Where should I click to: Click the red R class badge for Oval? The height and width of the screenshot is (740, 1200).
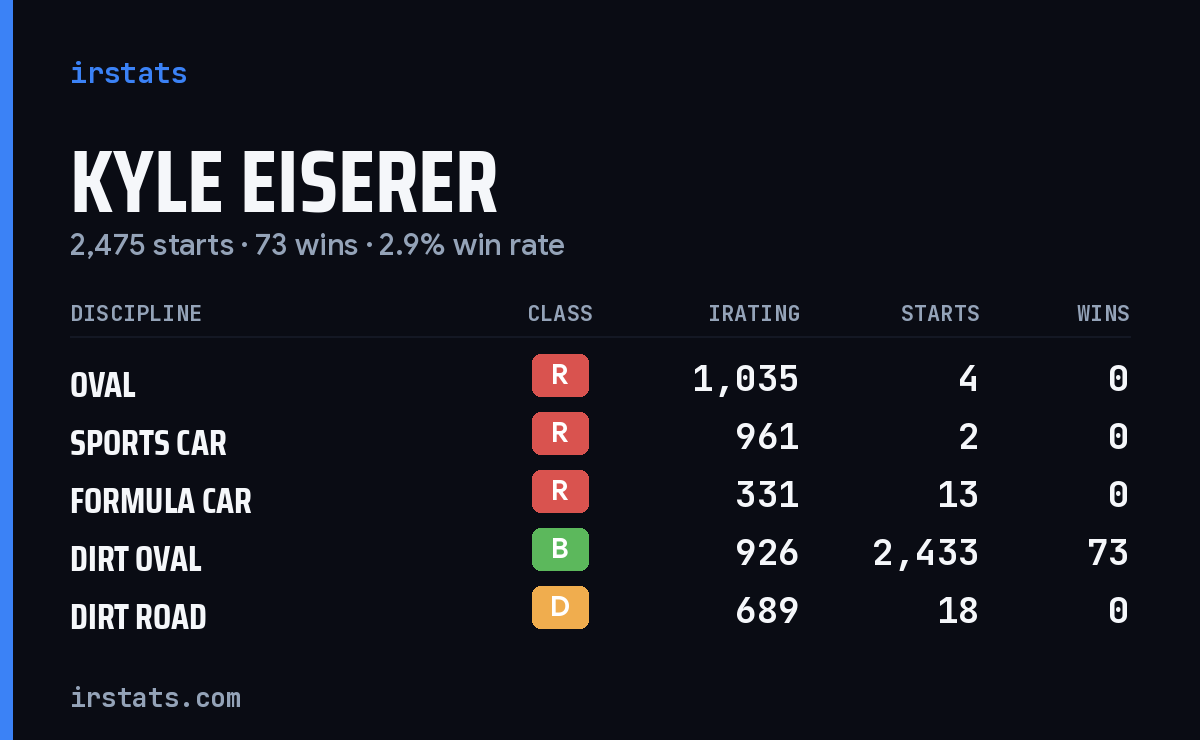560,375
